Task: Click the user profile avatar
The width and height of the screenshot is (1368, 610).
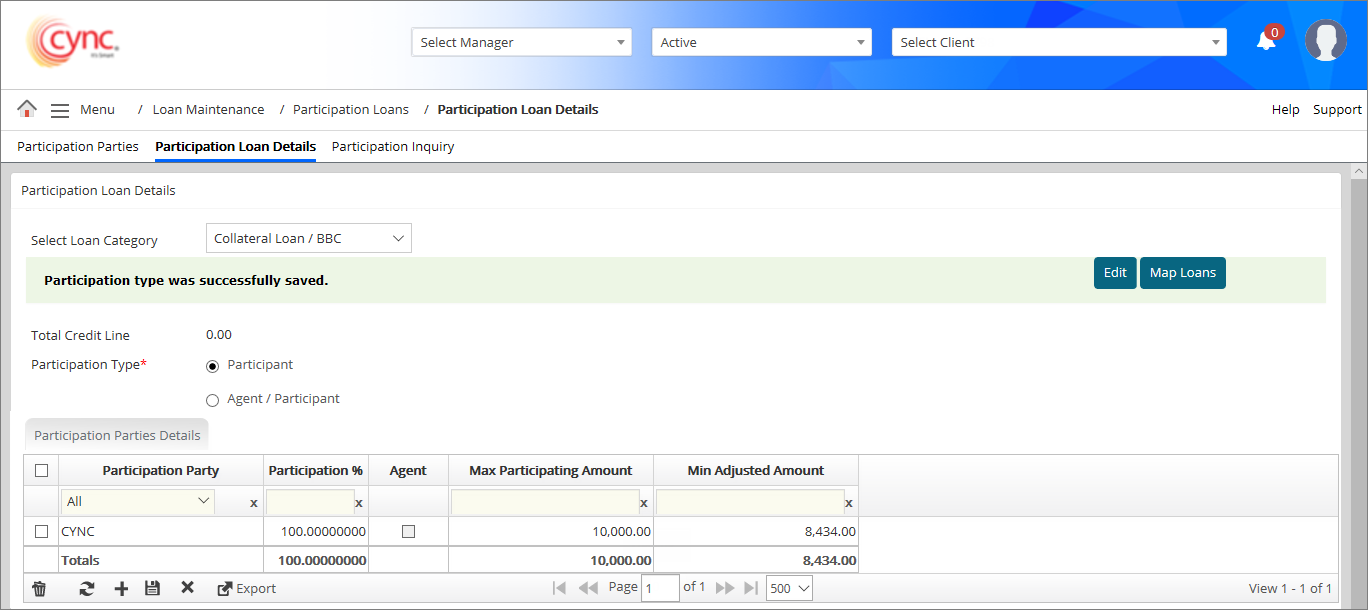Action: (x=1325, y=41)
